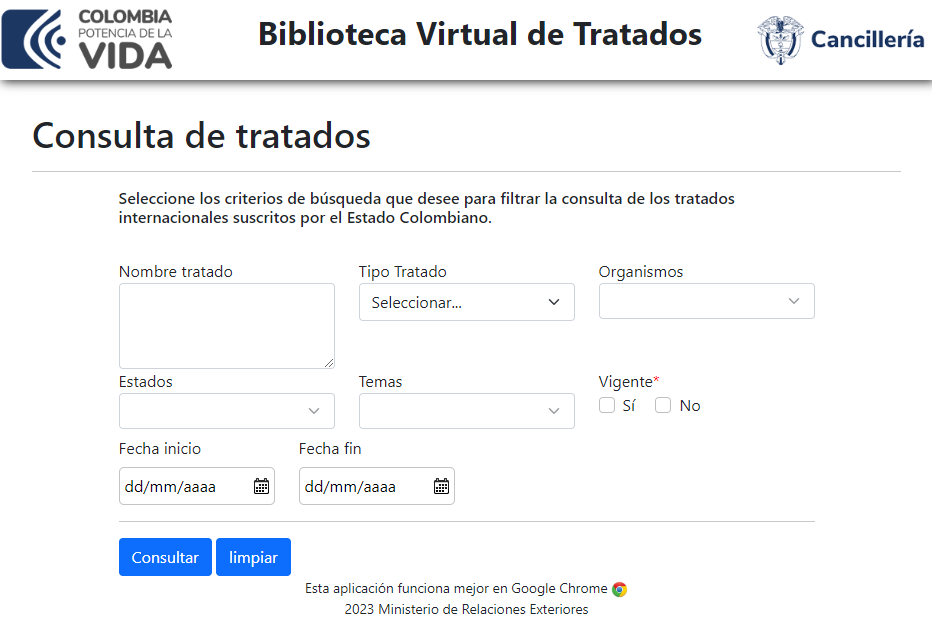The width and height of the screenshot is (932, 626).
Task: Open the Estados dropdown list
Action: (226, 411)
